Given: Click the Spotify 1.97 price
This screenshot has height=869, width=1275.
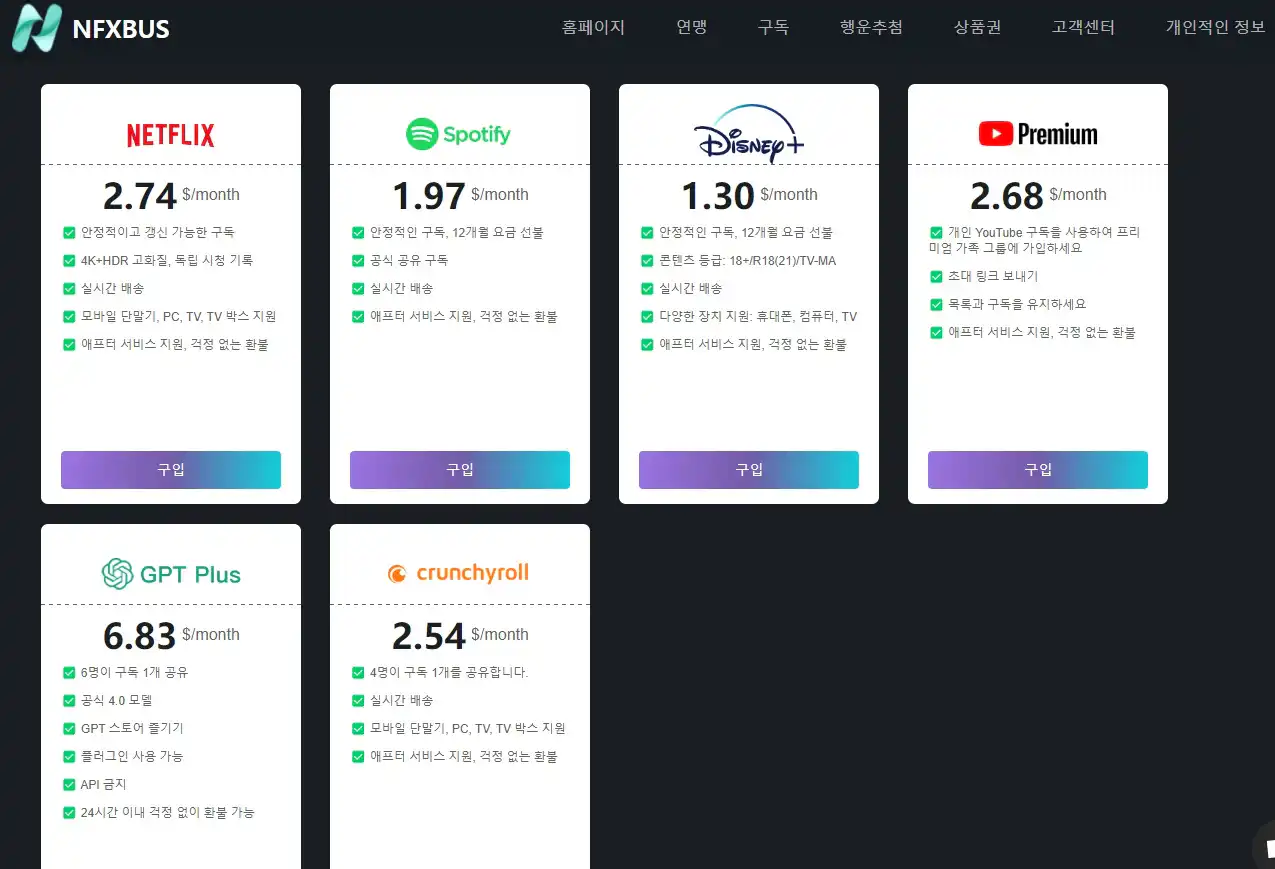Looking at the screenshot, I should 429,196.
